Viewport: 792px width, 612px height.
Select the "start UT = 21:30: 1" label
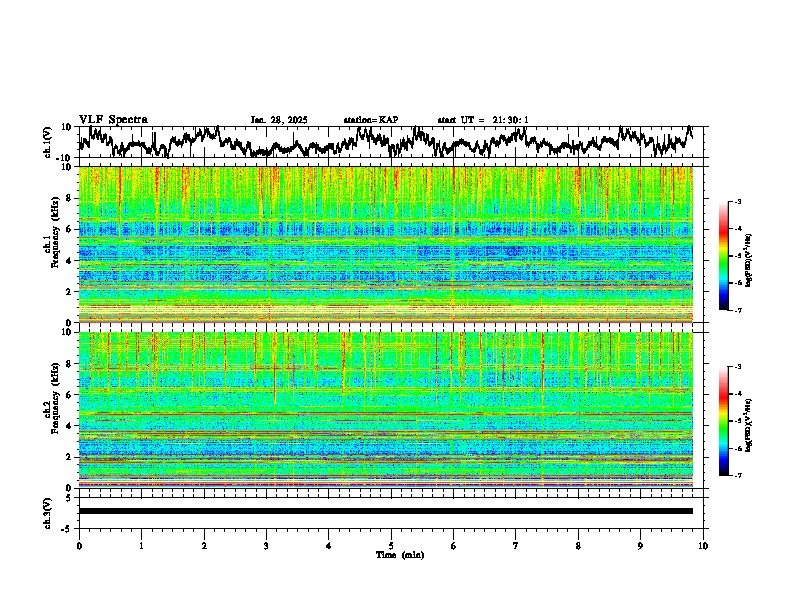pyautogui.click(x=483, y=120)
